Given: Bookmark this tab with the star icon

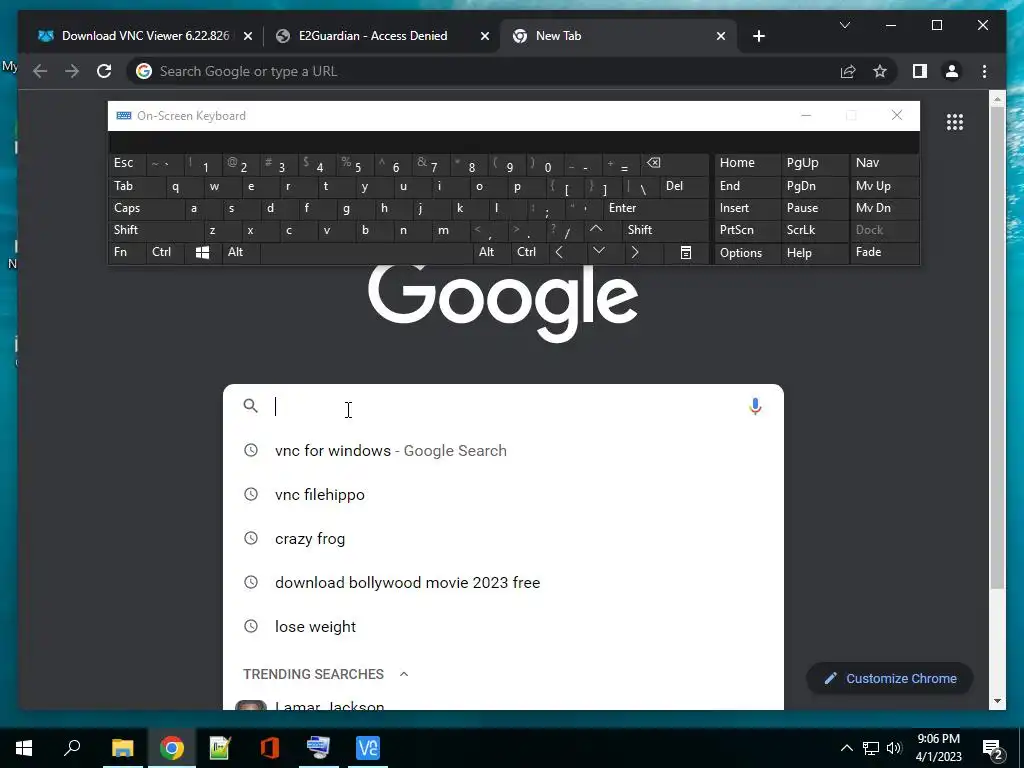Looking at the screenshot, I should (880, 71).
